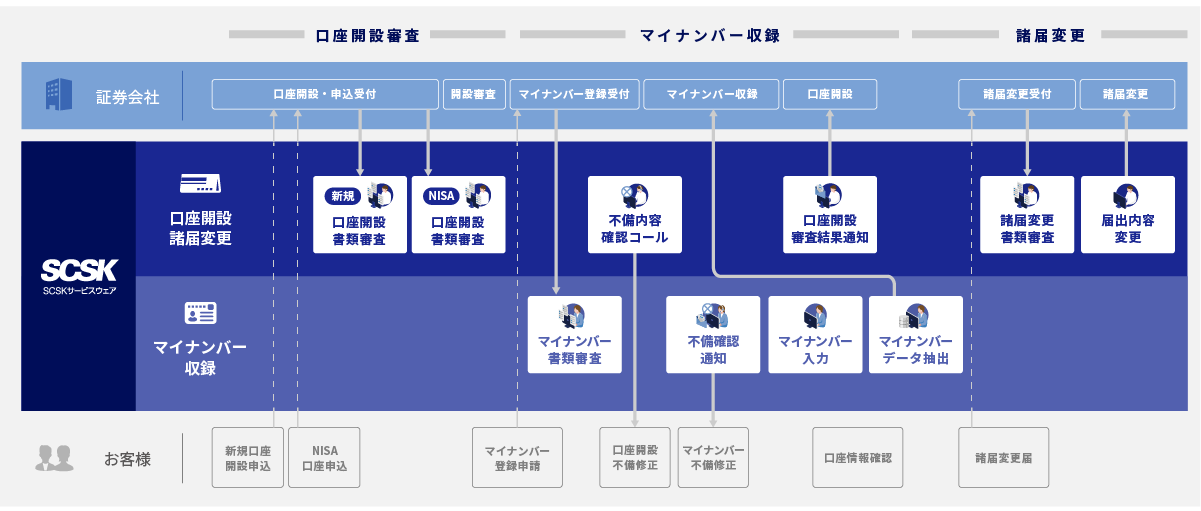Click the マイナンバー登録申請 customer box

click(x=518, y=458)
